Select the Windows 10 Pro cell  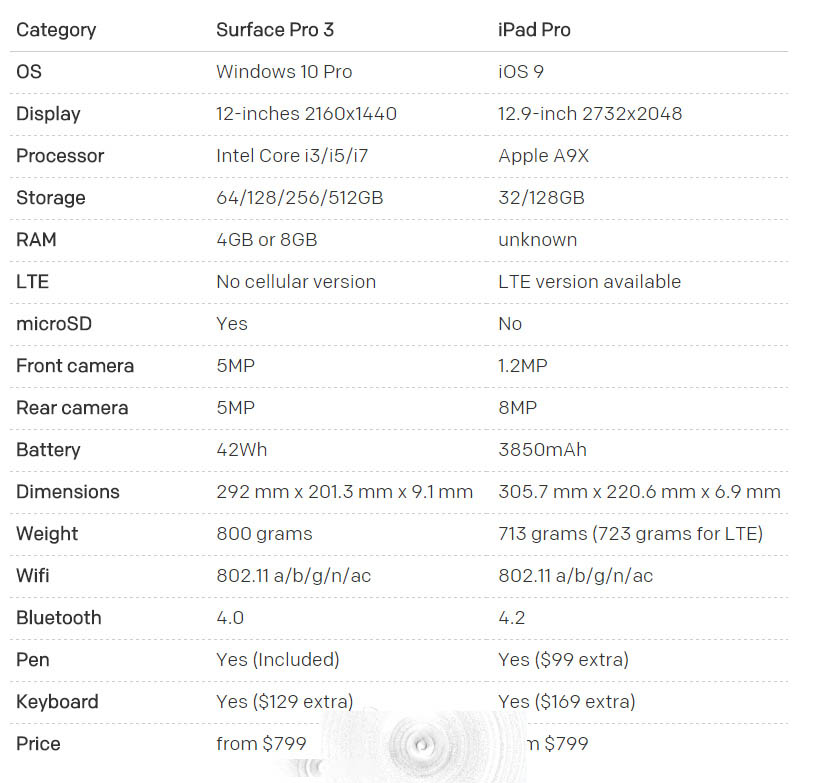pos(284,72)
